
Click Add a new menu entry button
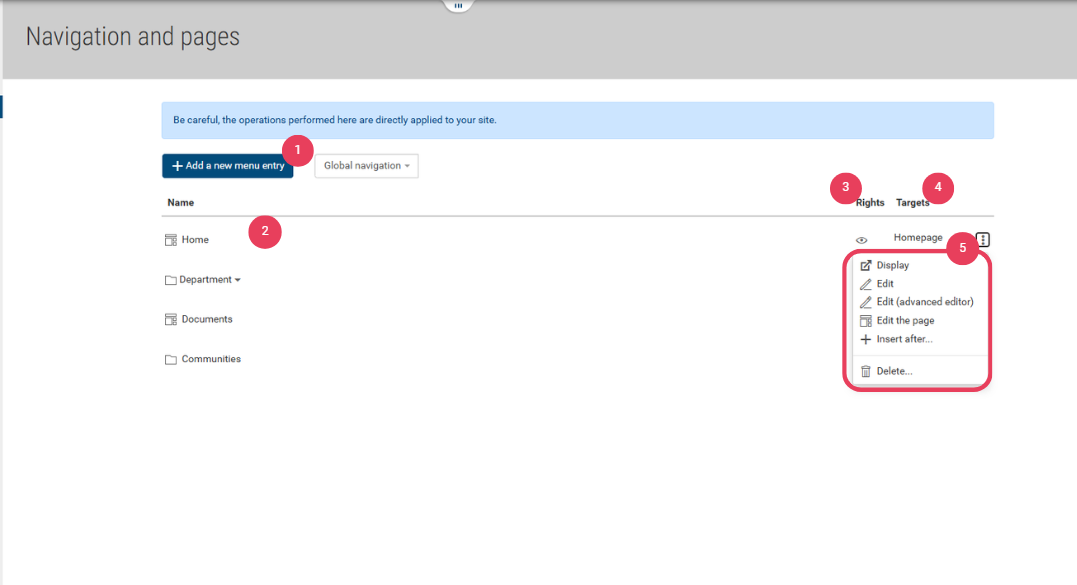point(228,166)
